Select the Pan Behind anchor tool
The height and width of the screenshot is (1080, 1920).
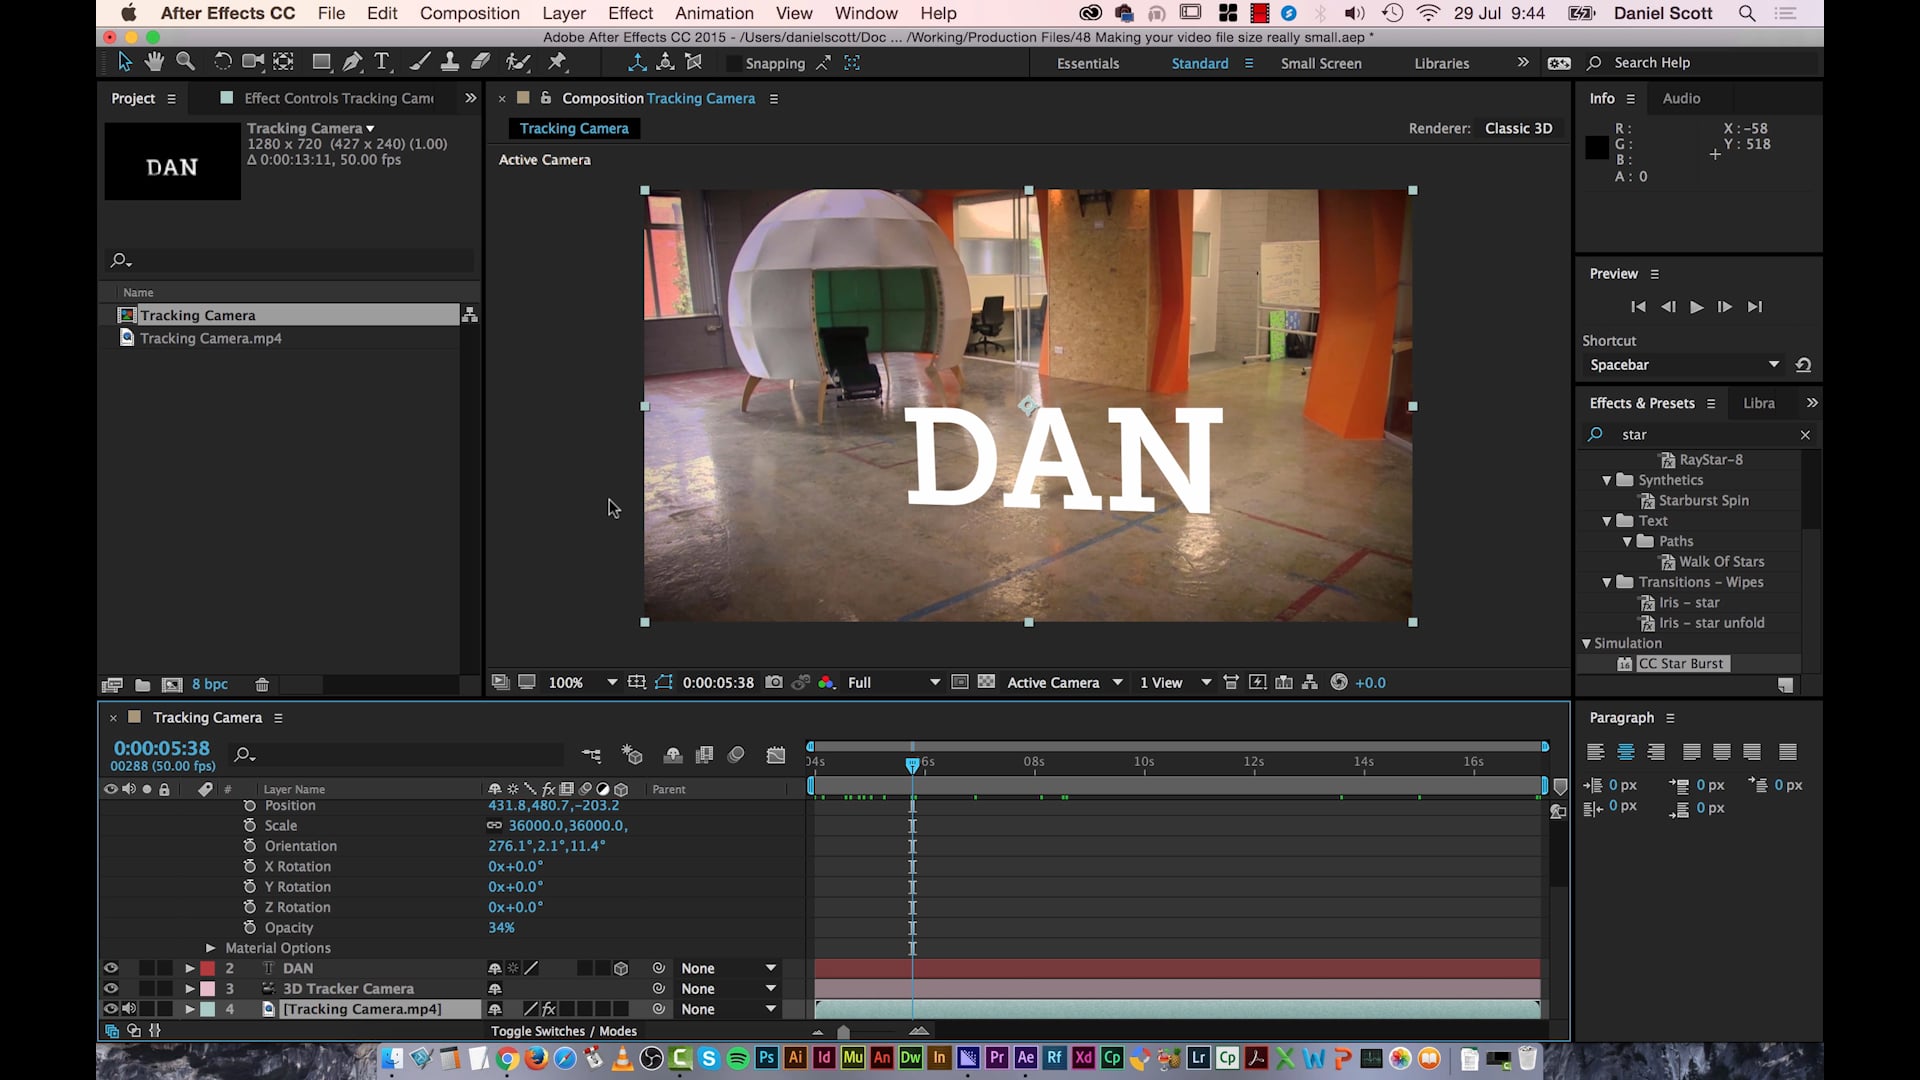pos(284,62)
